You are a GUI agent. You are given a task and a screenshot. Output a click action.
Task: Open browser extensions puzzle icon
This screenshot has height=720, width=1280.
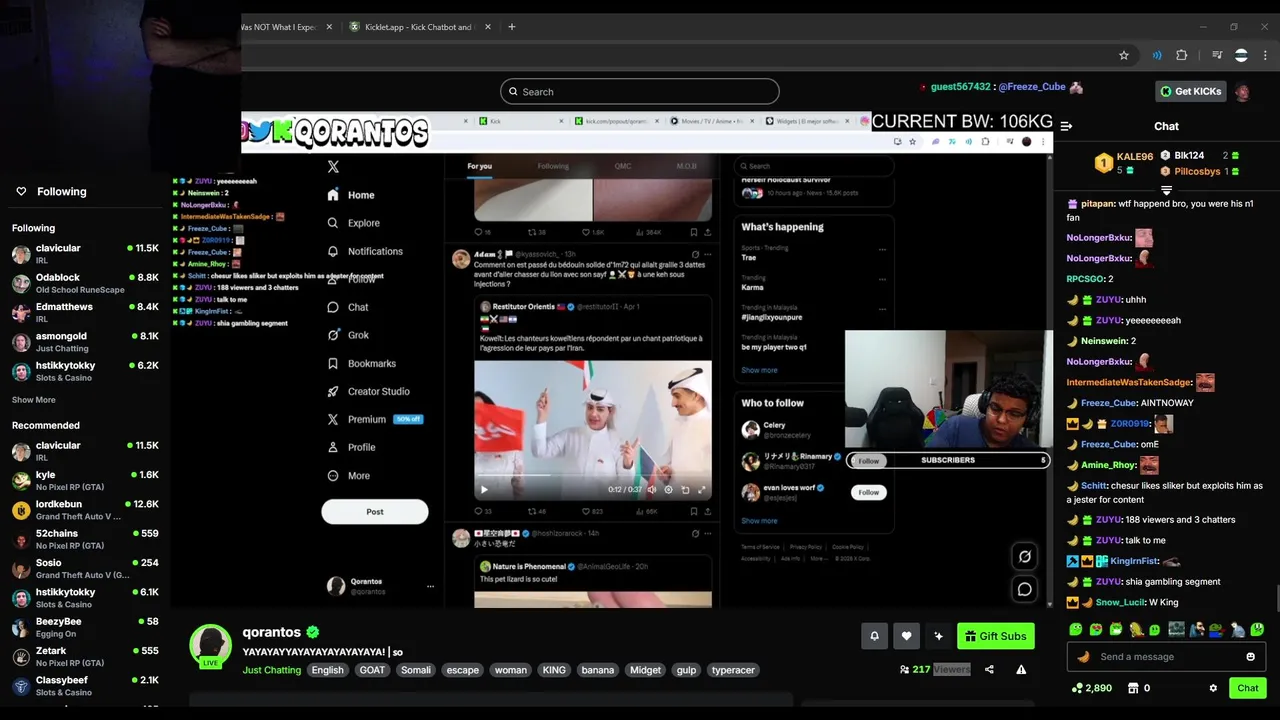click(x=1182, y=55)
